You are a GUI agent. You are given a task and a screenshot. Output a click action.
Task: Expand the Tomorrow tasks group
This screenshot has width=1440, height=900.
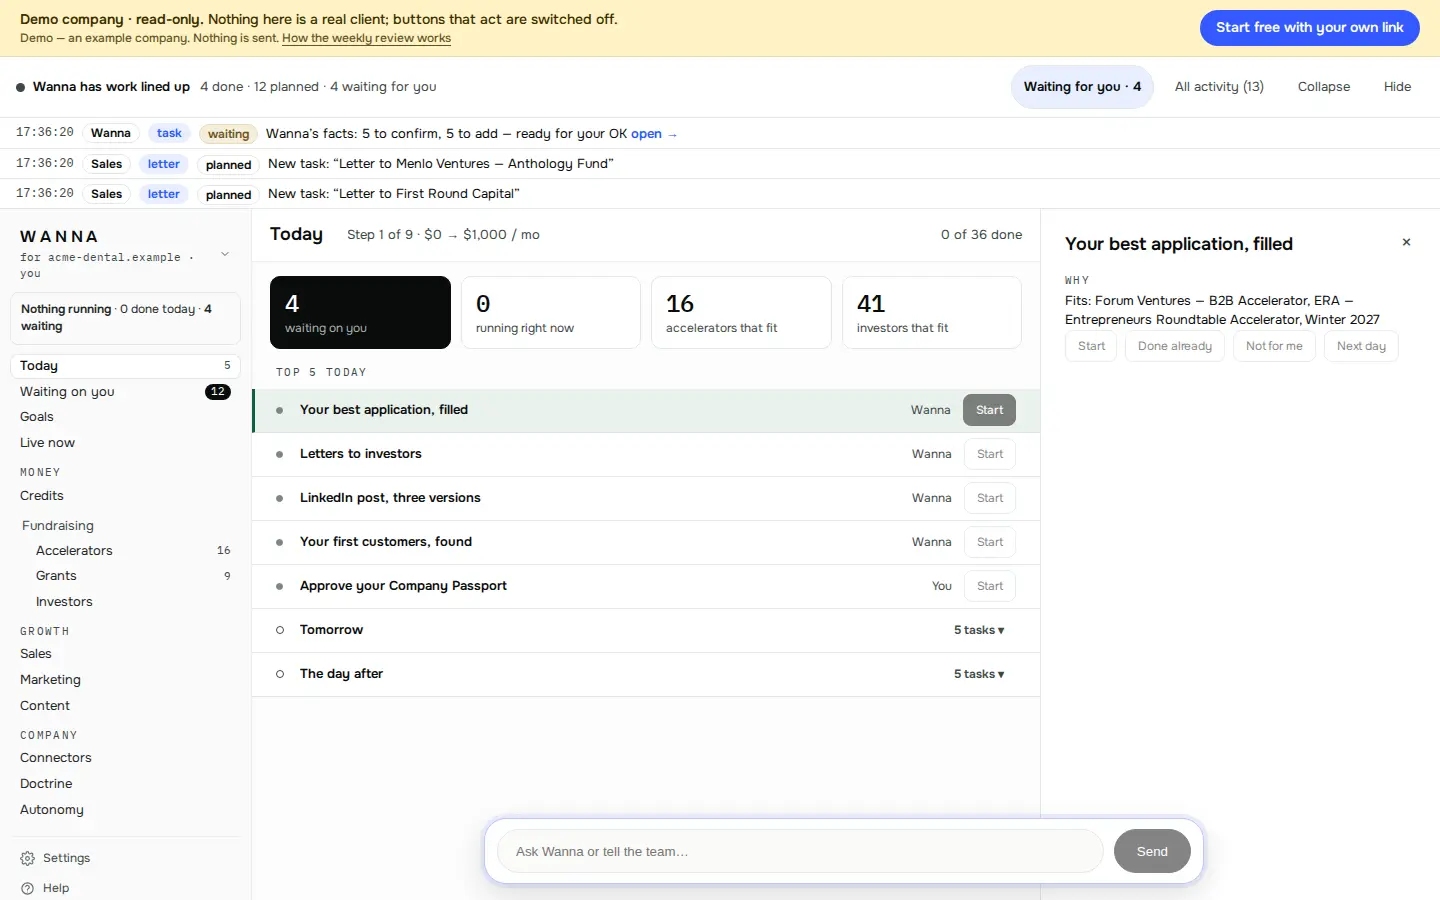(646, 630)
